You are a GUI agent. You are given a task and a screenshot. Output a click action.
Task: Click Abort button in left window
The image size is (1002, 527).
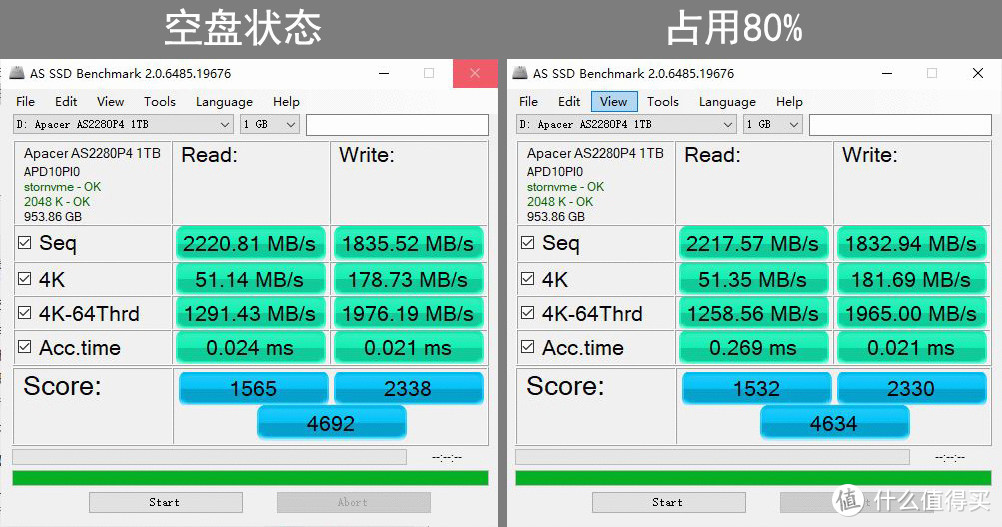coord(353,502)
